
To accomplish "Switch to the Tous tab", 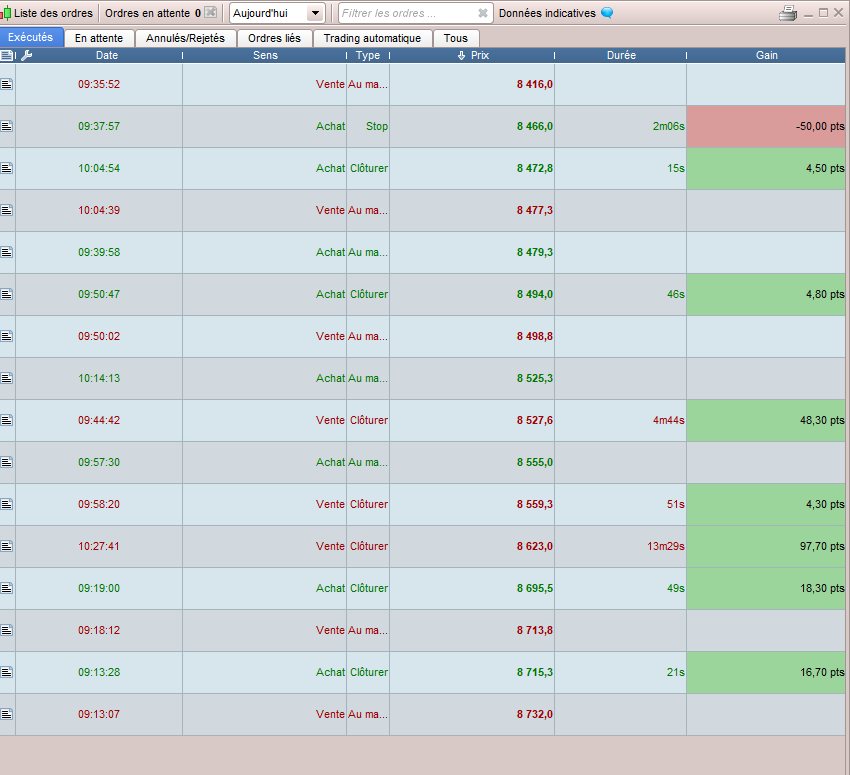I will [x=456, y=38].
